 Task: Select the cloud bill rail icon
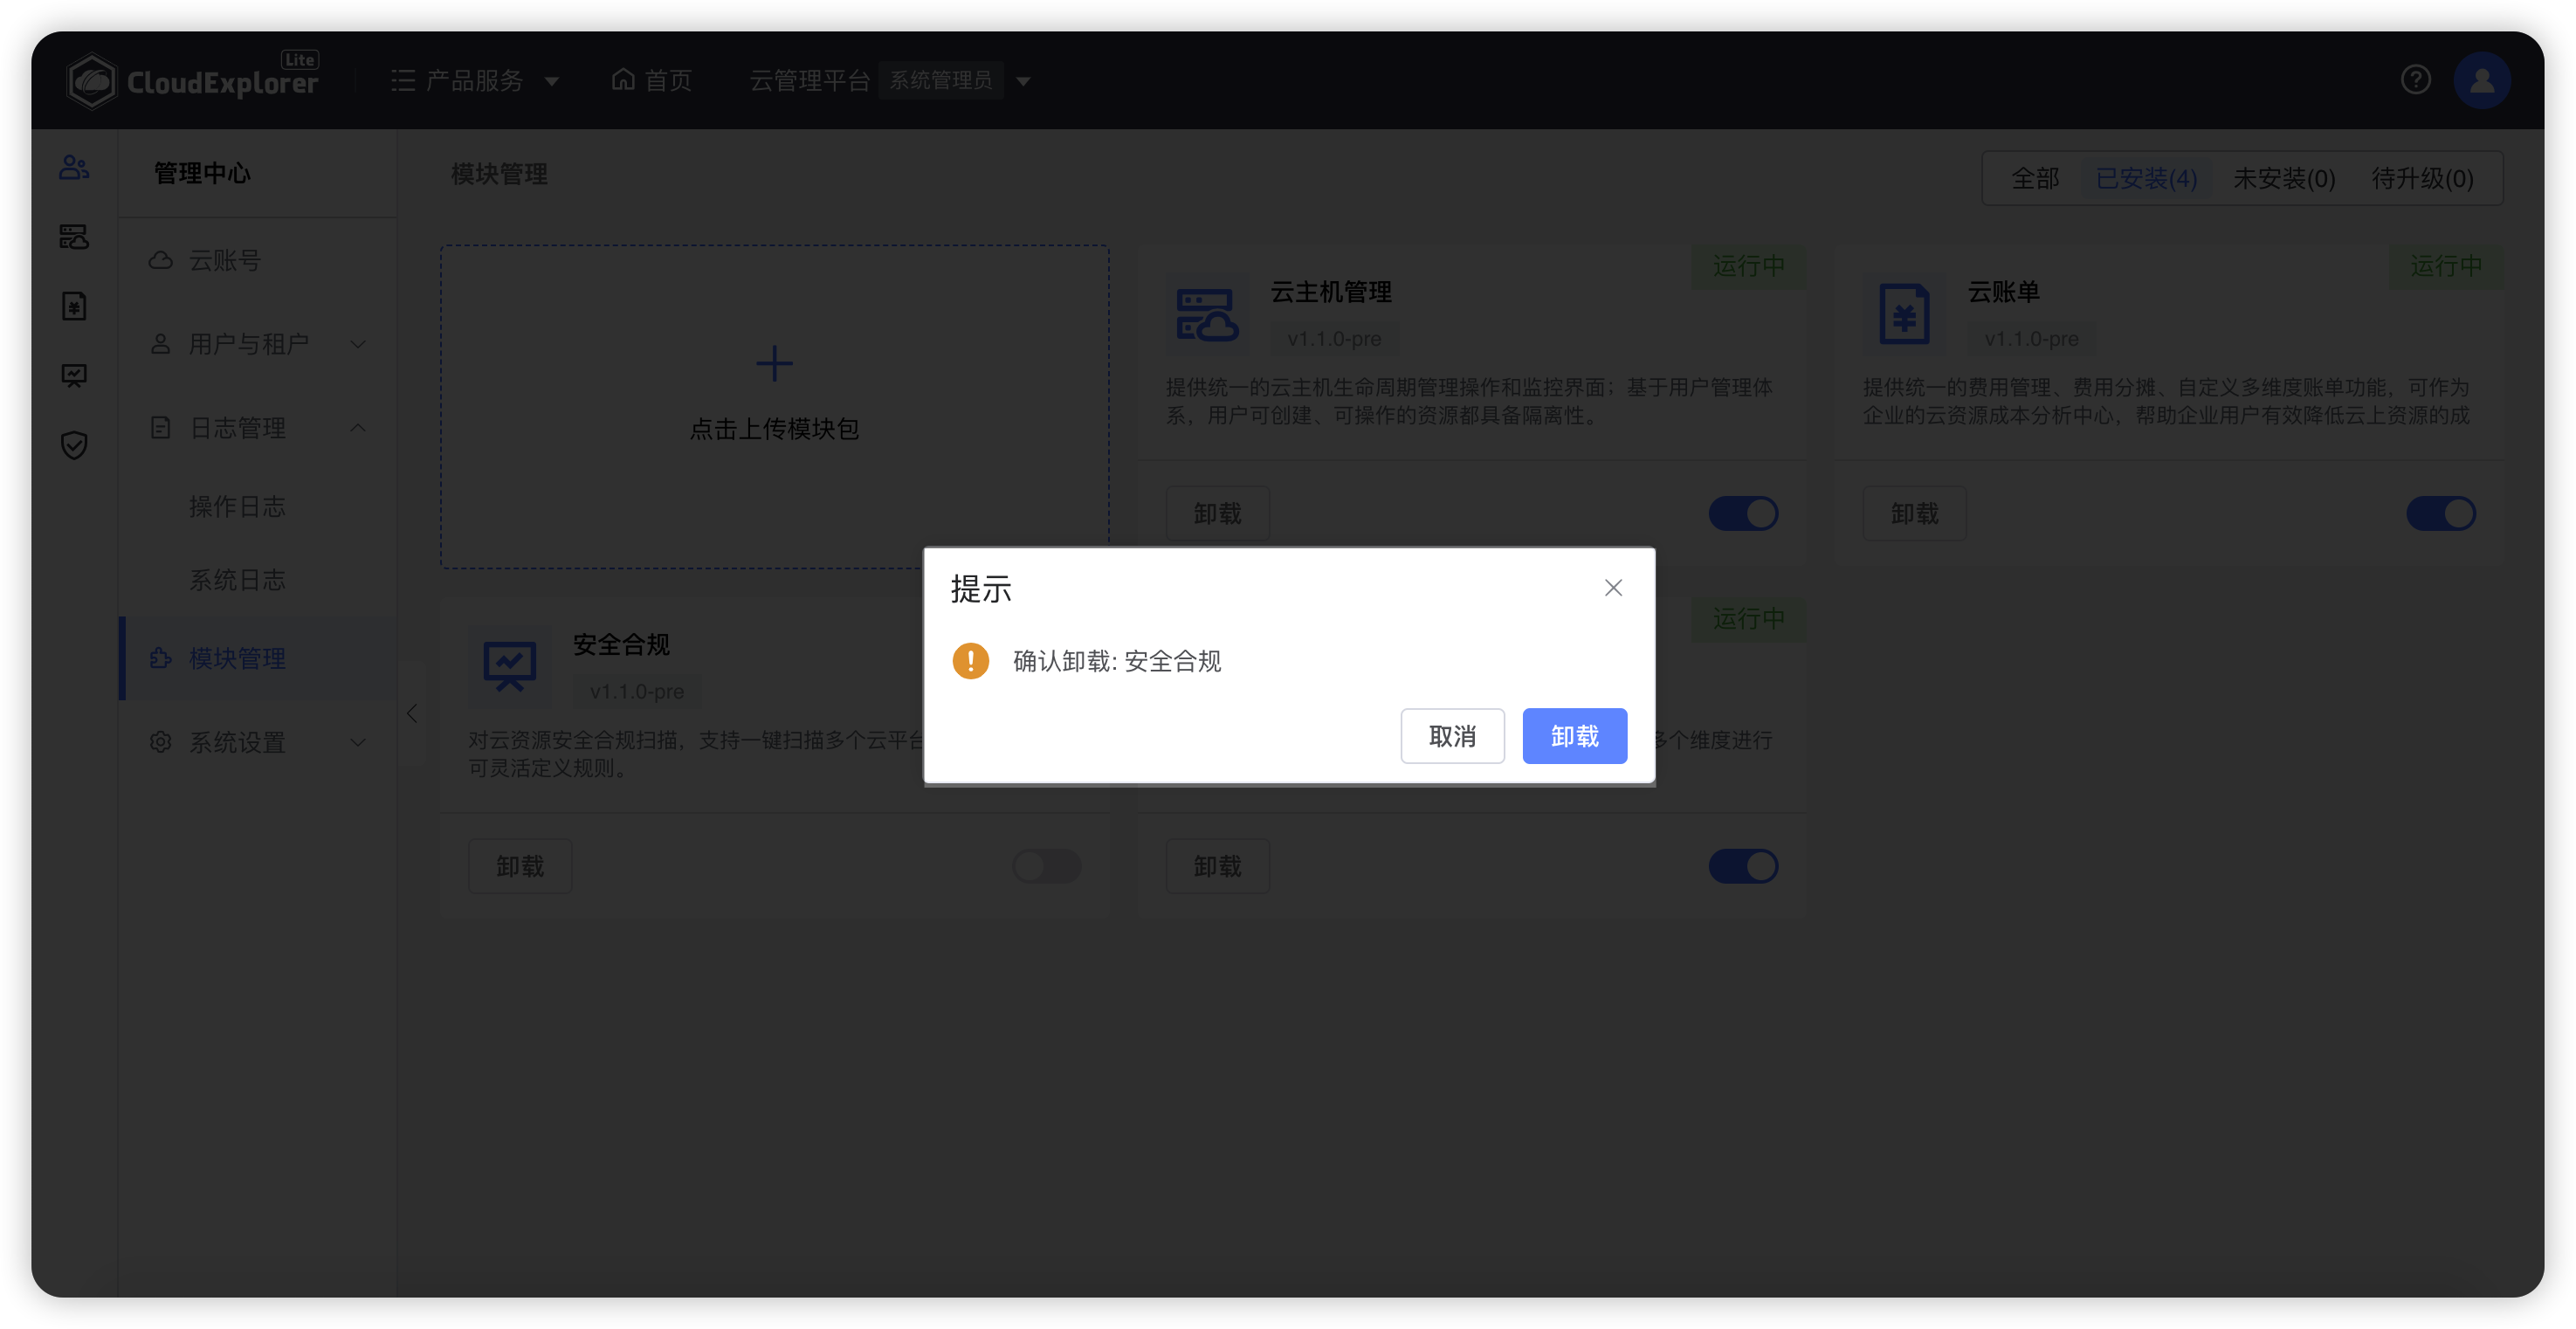[x=74, y=306]
